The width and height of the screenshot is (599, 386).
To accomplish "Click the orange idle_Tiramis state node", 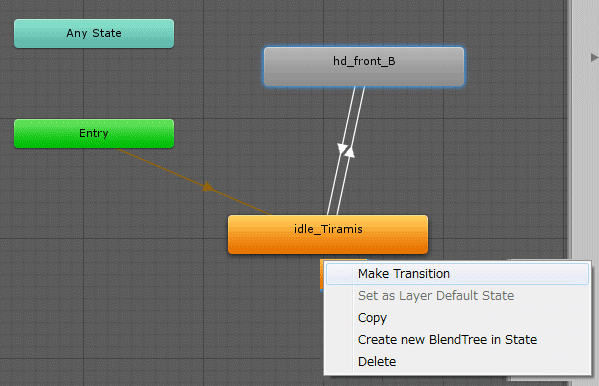I will click(328, 234).
